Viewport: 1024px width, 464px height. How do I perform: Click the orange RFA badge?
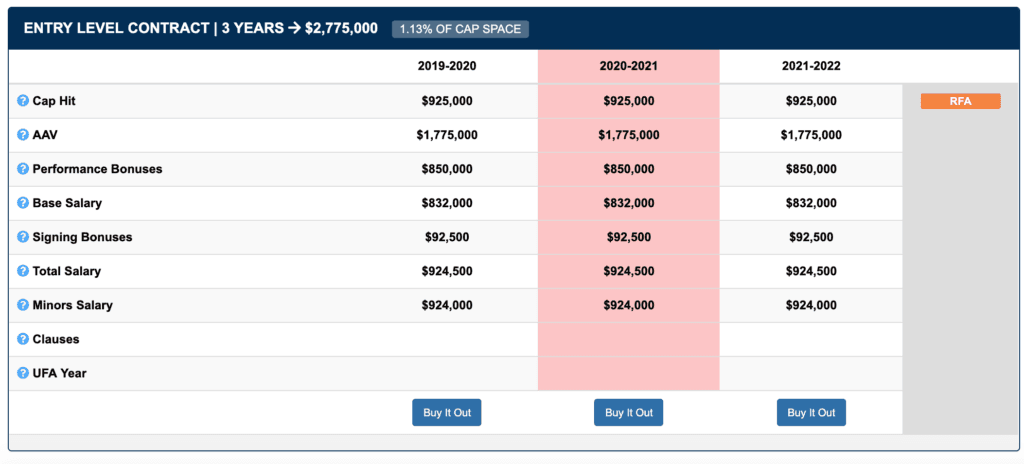[x=960, y=101]
